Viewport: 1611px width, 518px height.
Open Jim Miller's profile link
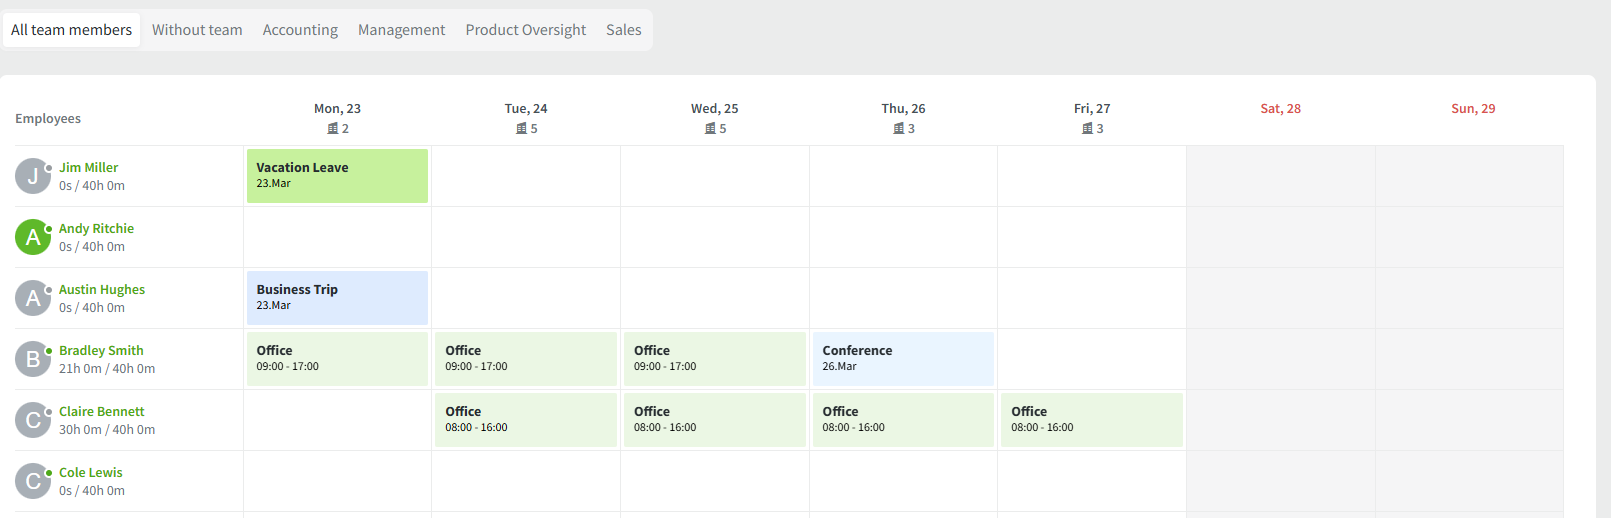coord(88,168)
